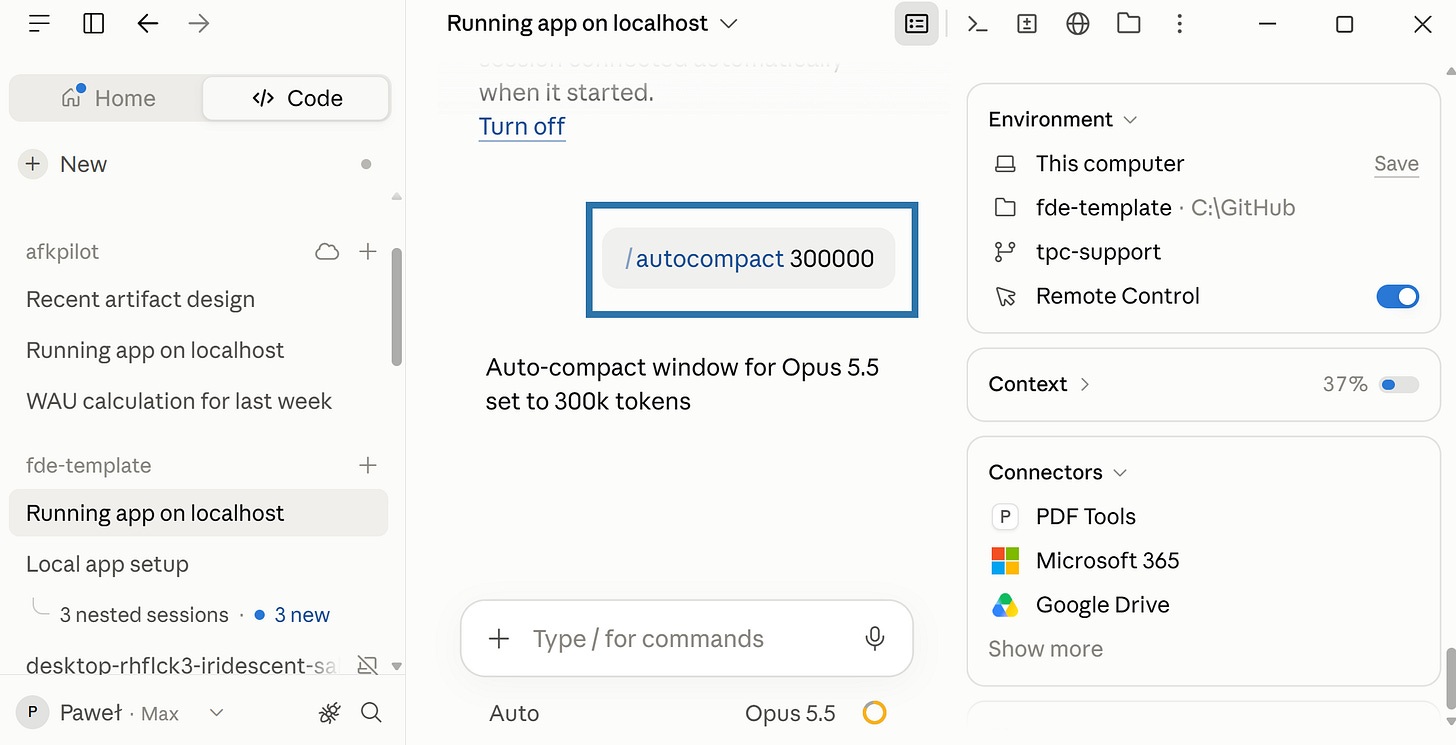Open search from the sidebar footer
Screen dimensions: 1456x745
[371, 713]
